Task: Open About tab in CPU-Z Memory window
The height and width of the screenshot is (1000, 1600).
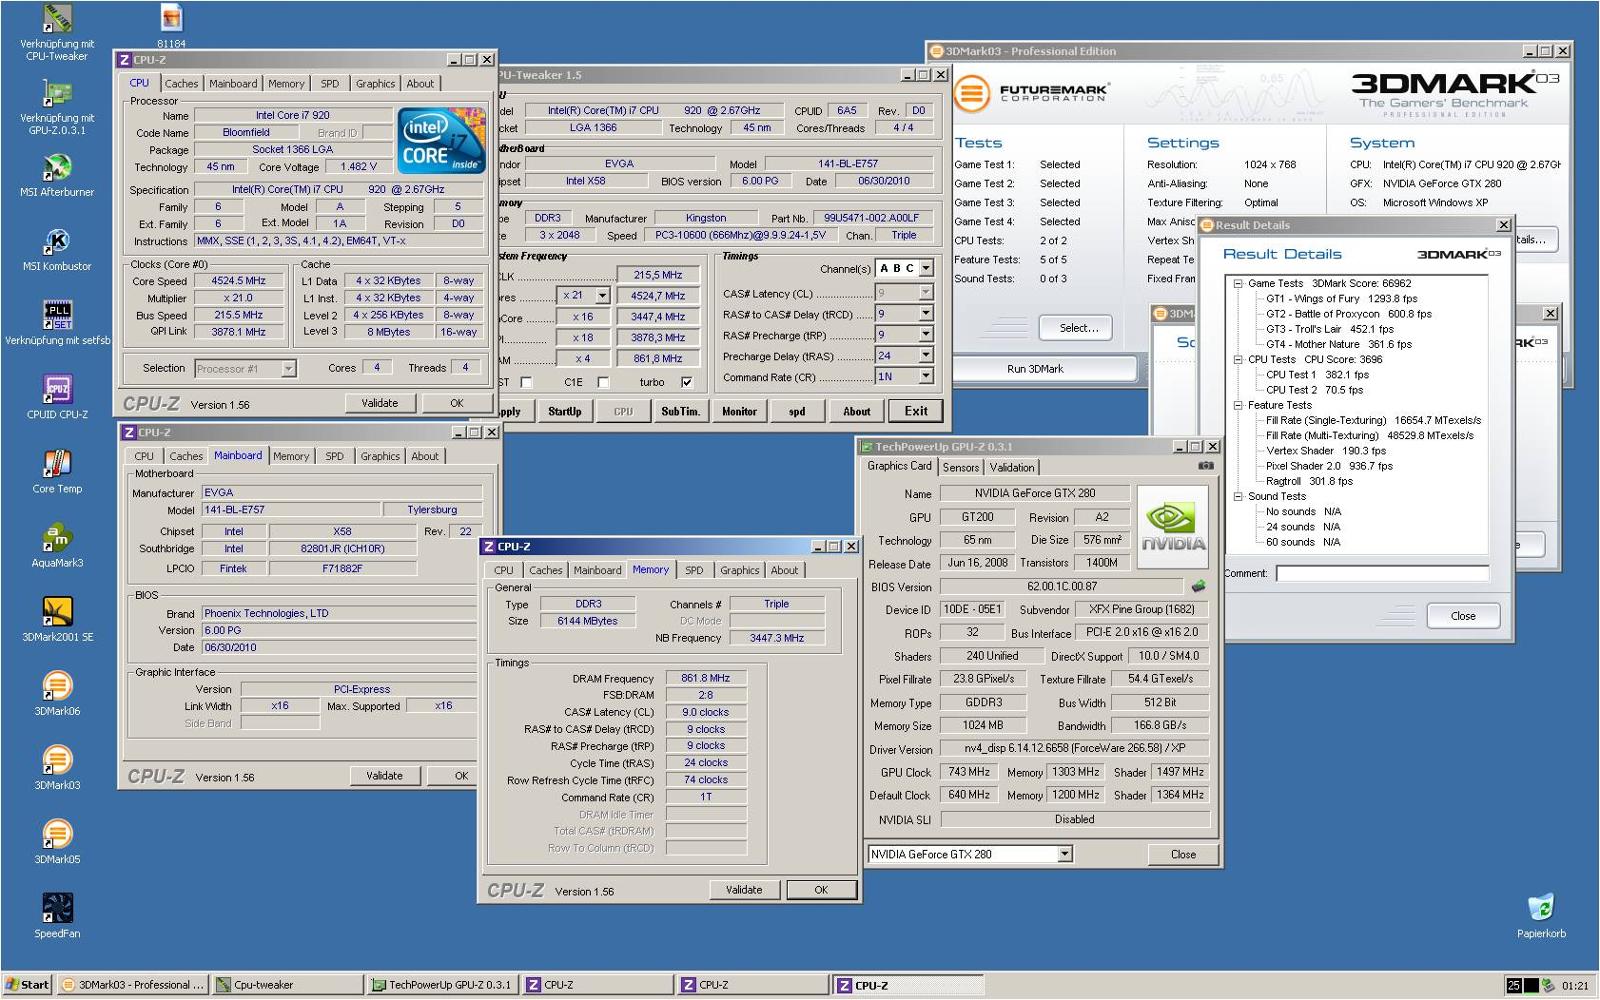Action: [x=784, y=570]
